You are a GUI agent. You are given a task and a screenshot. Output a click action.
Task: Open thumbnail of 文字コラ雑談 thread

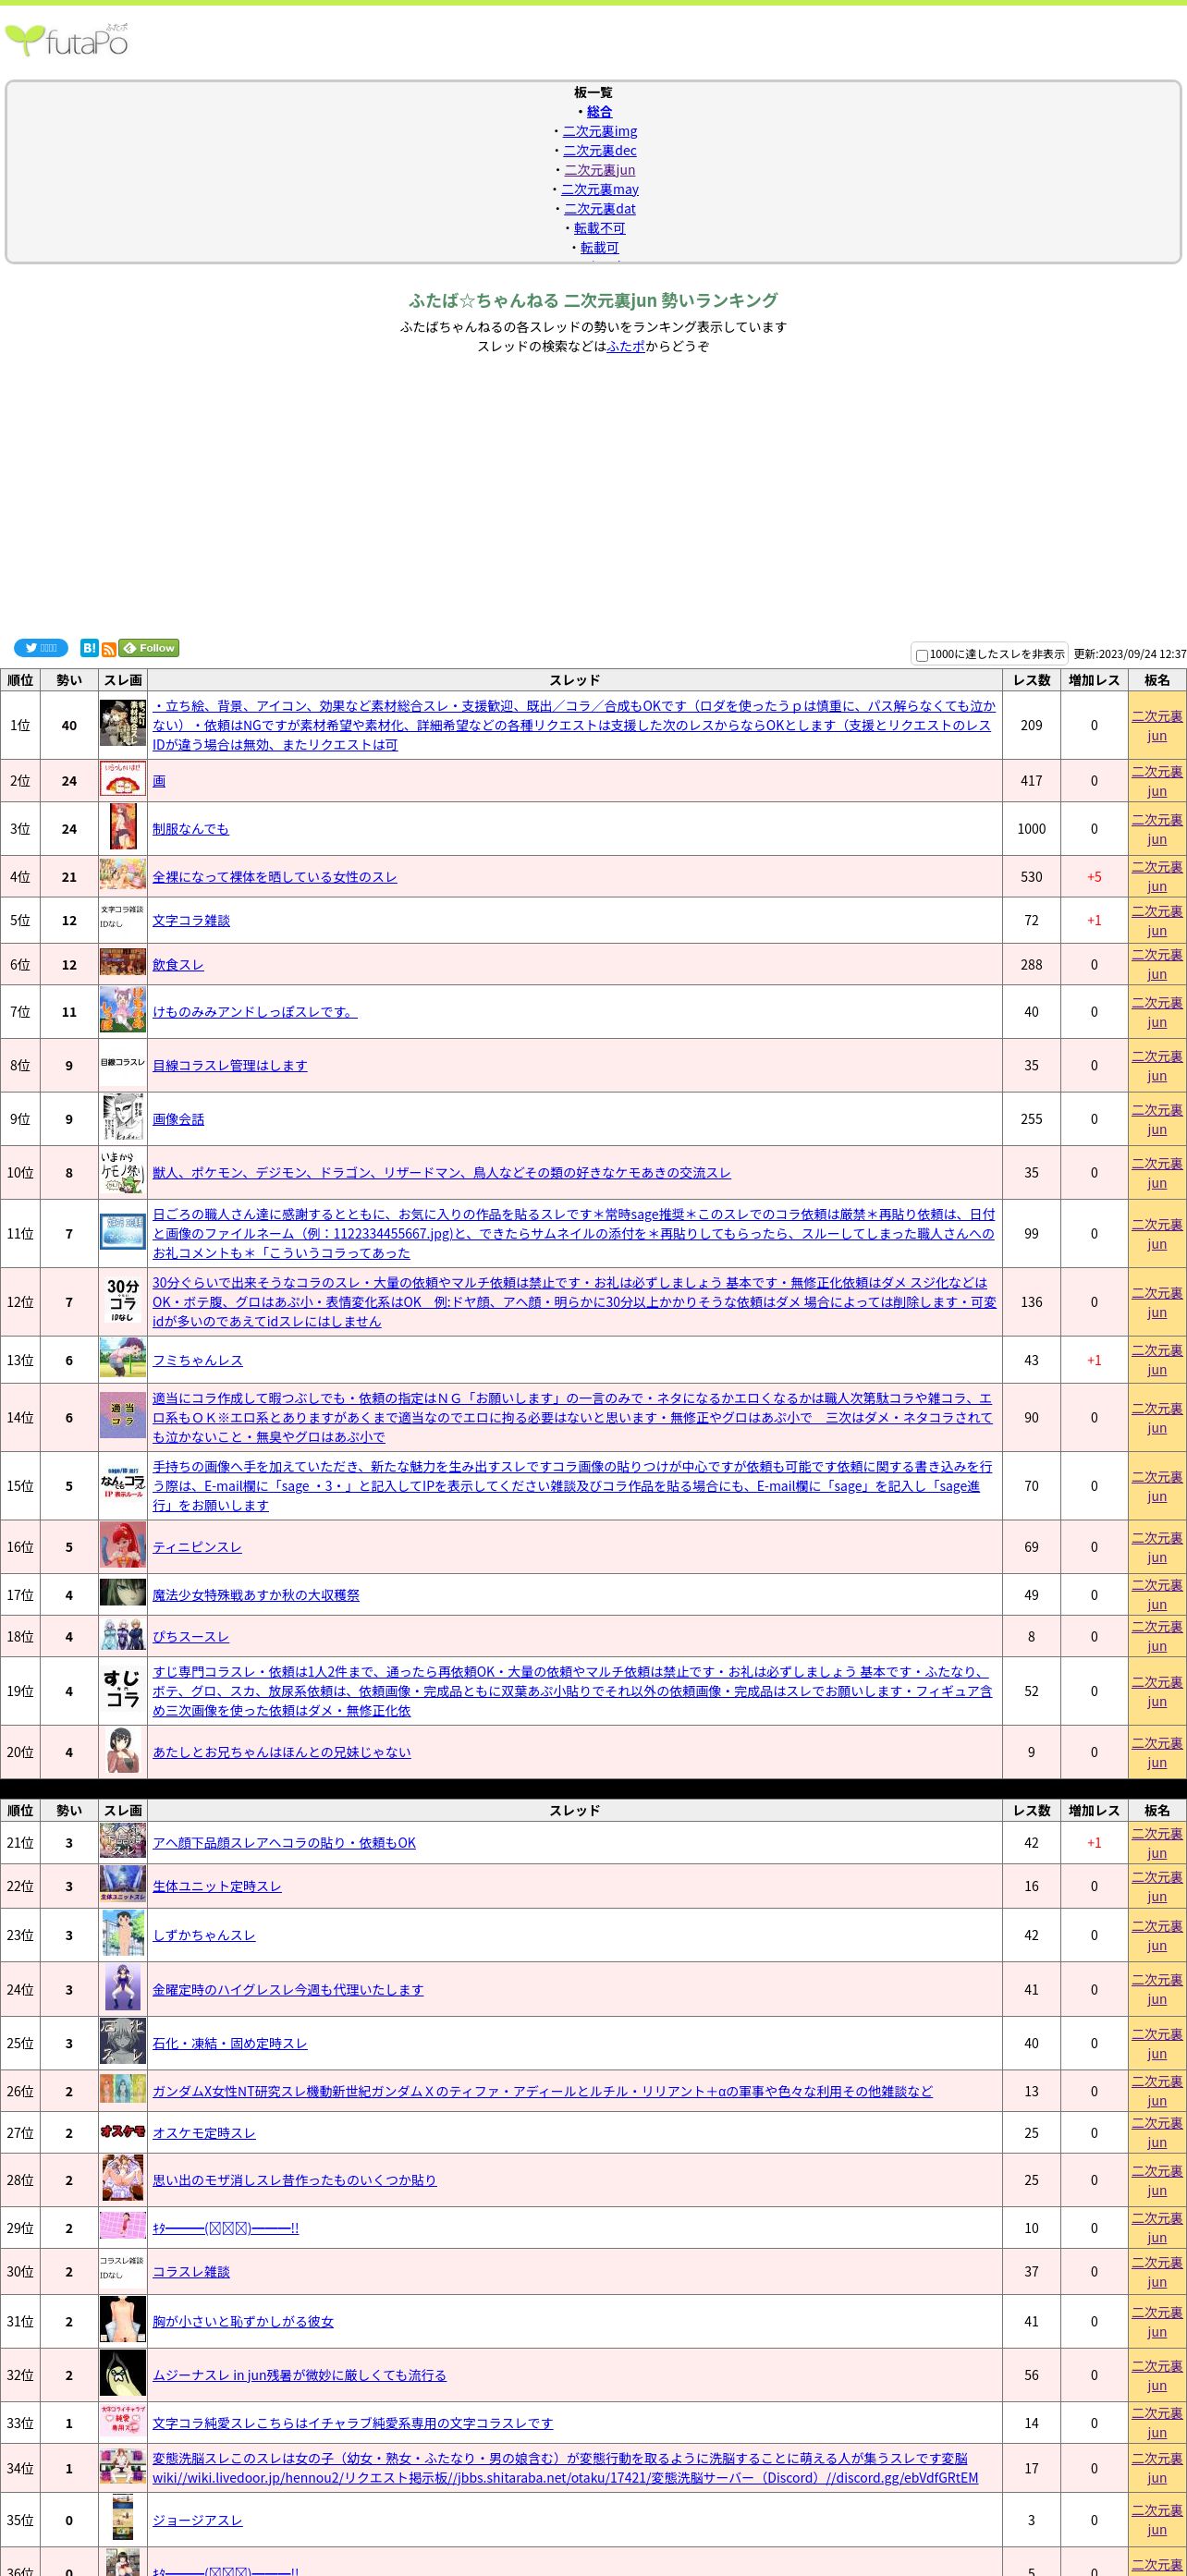pos(123,917)
